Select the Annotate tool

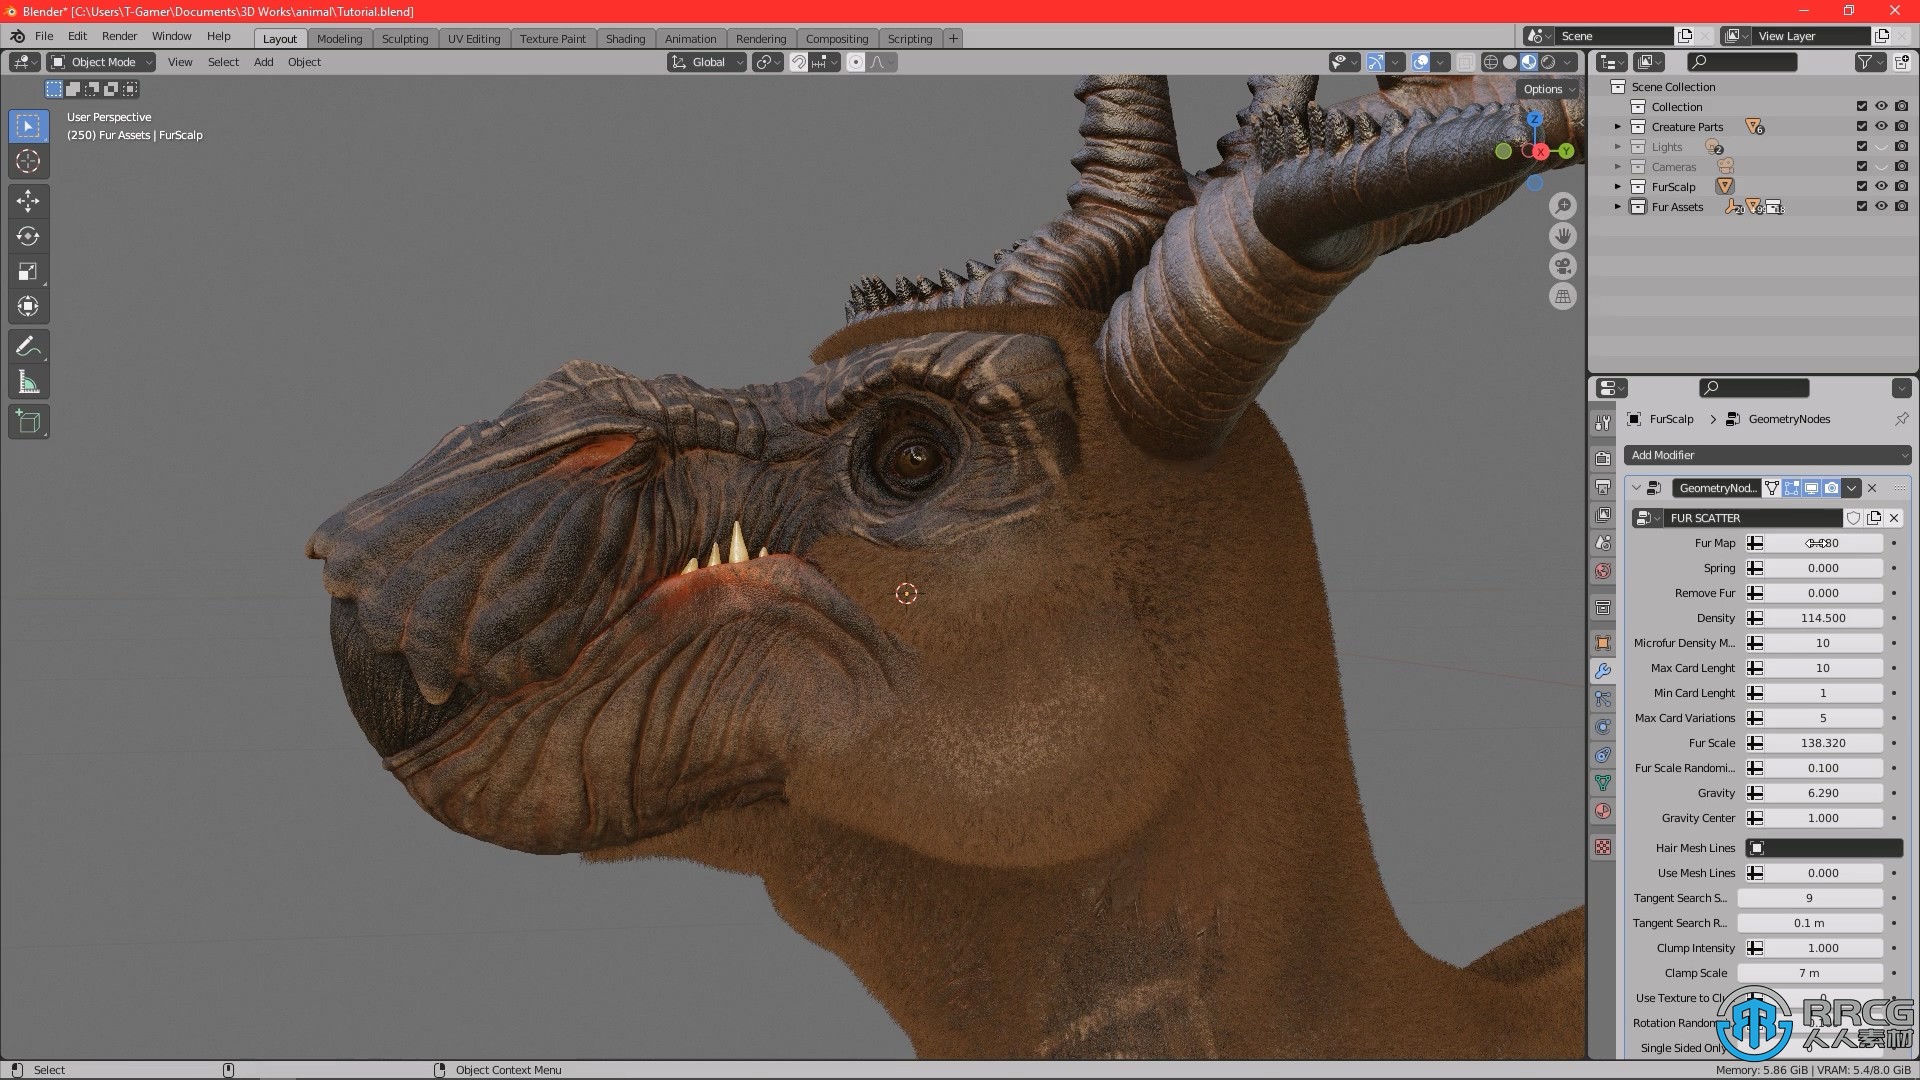click(28, 347)
